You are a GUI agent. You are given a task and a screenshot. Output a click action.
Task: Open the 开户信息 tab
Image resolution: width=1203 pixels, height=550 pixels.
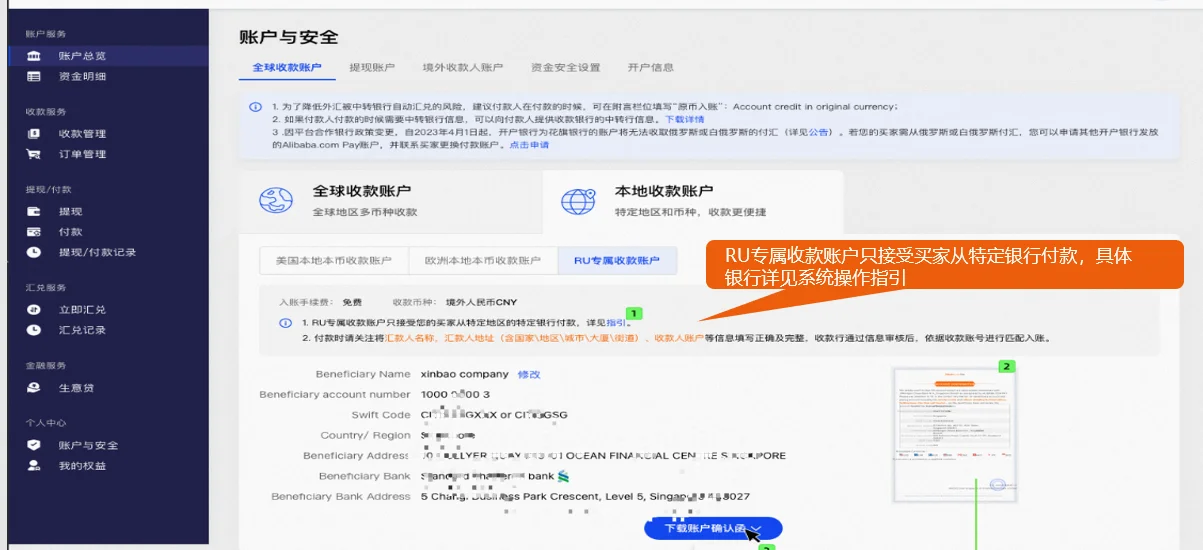pos(650,68)
